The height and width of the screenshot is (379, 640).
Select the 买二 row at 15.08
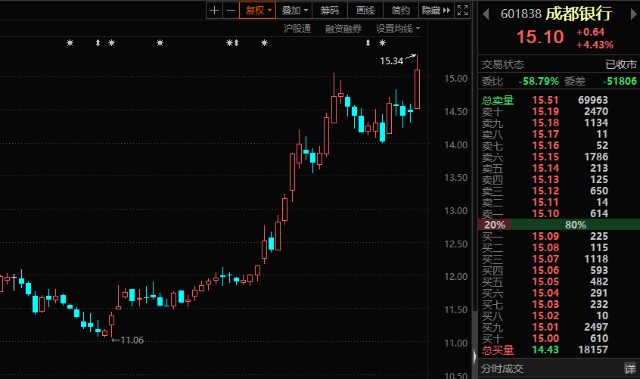coord(559,248)
